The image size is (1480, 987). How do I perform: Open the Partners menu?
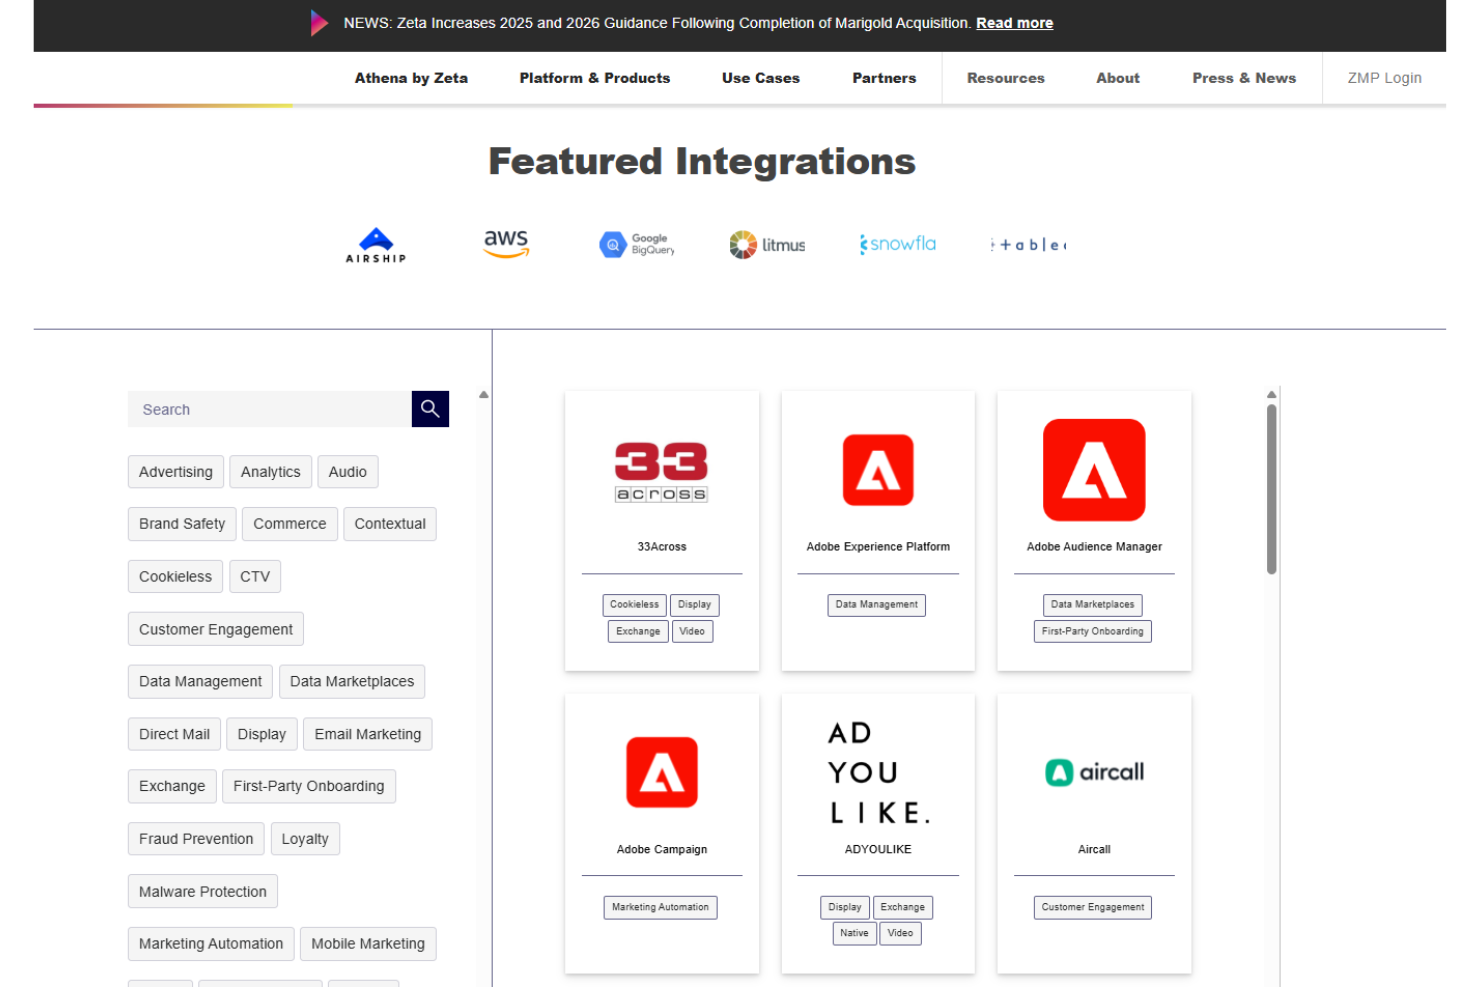(884, 78)
